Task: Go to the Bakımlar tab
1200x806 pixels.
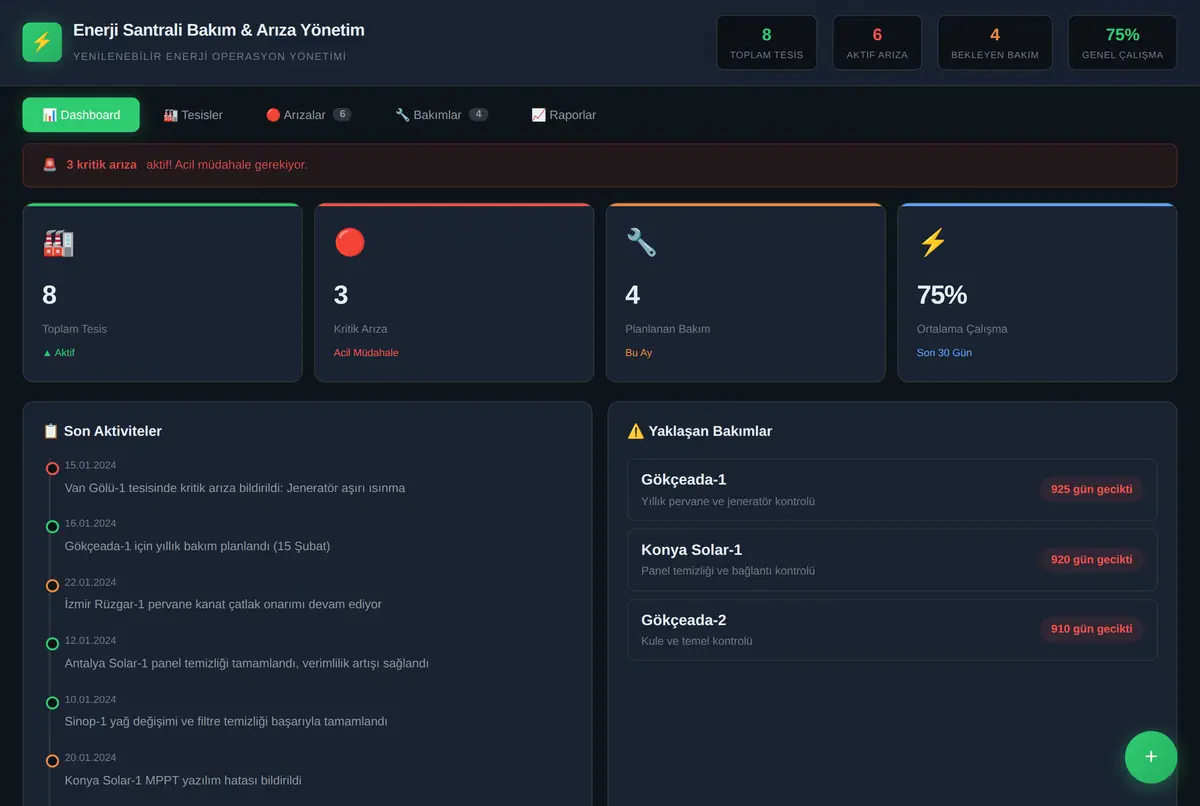Action: coord(441,115)
